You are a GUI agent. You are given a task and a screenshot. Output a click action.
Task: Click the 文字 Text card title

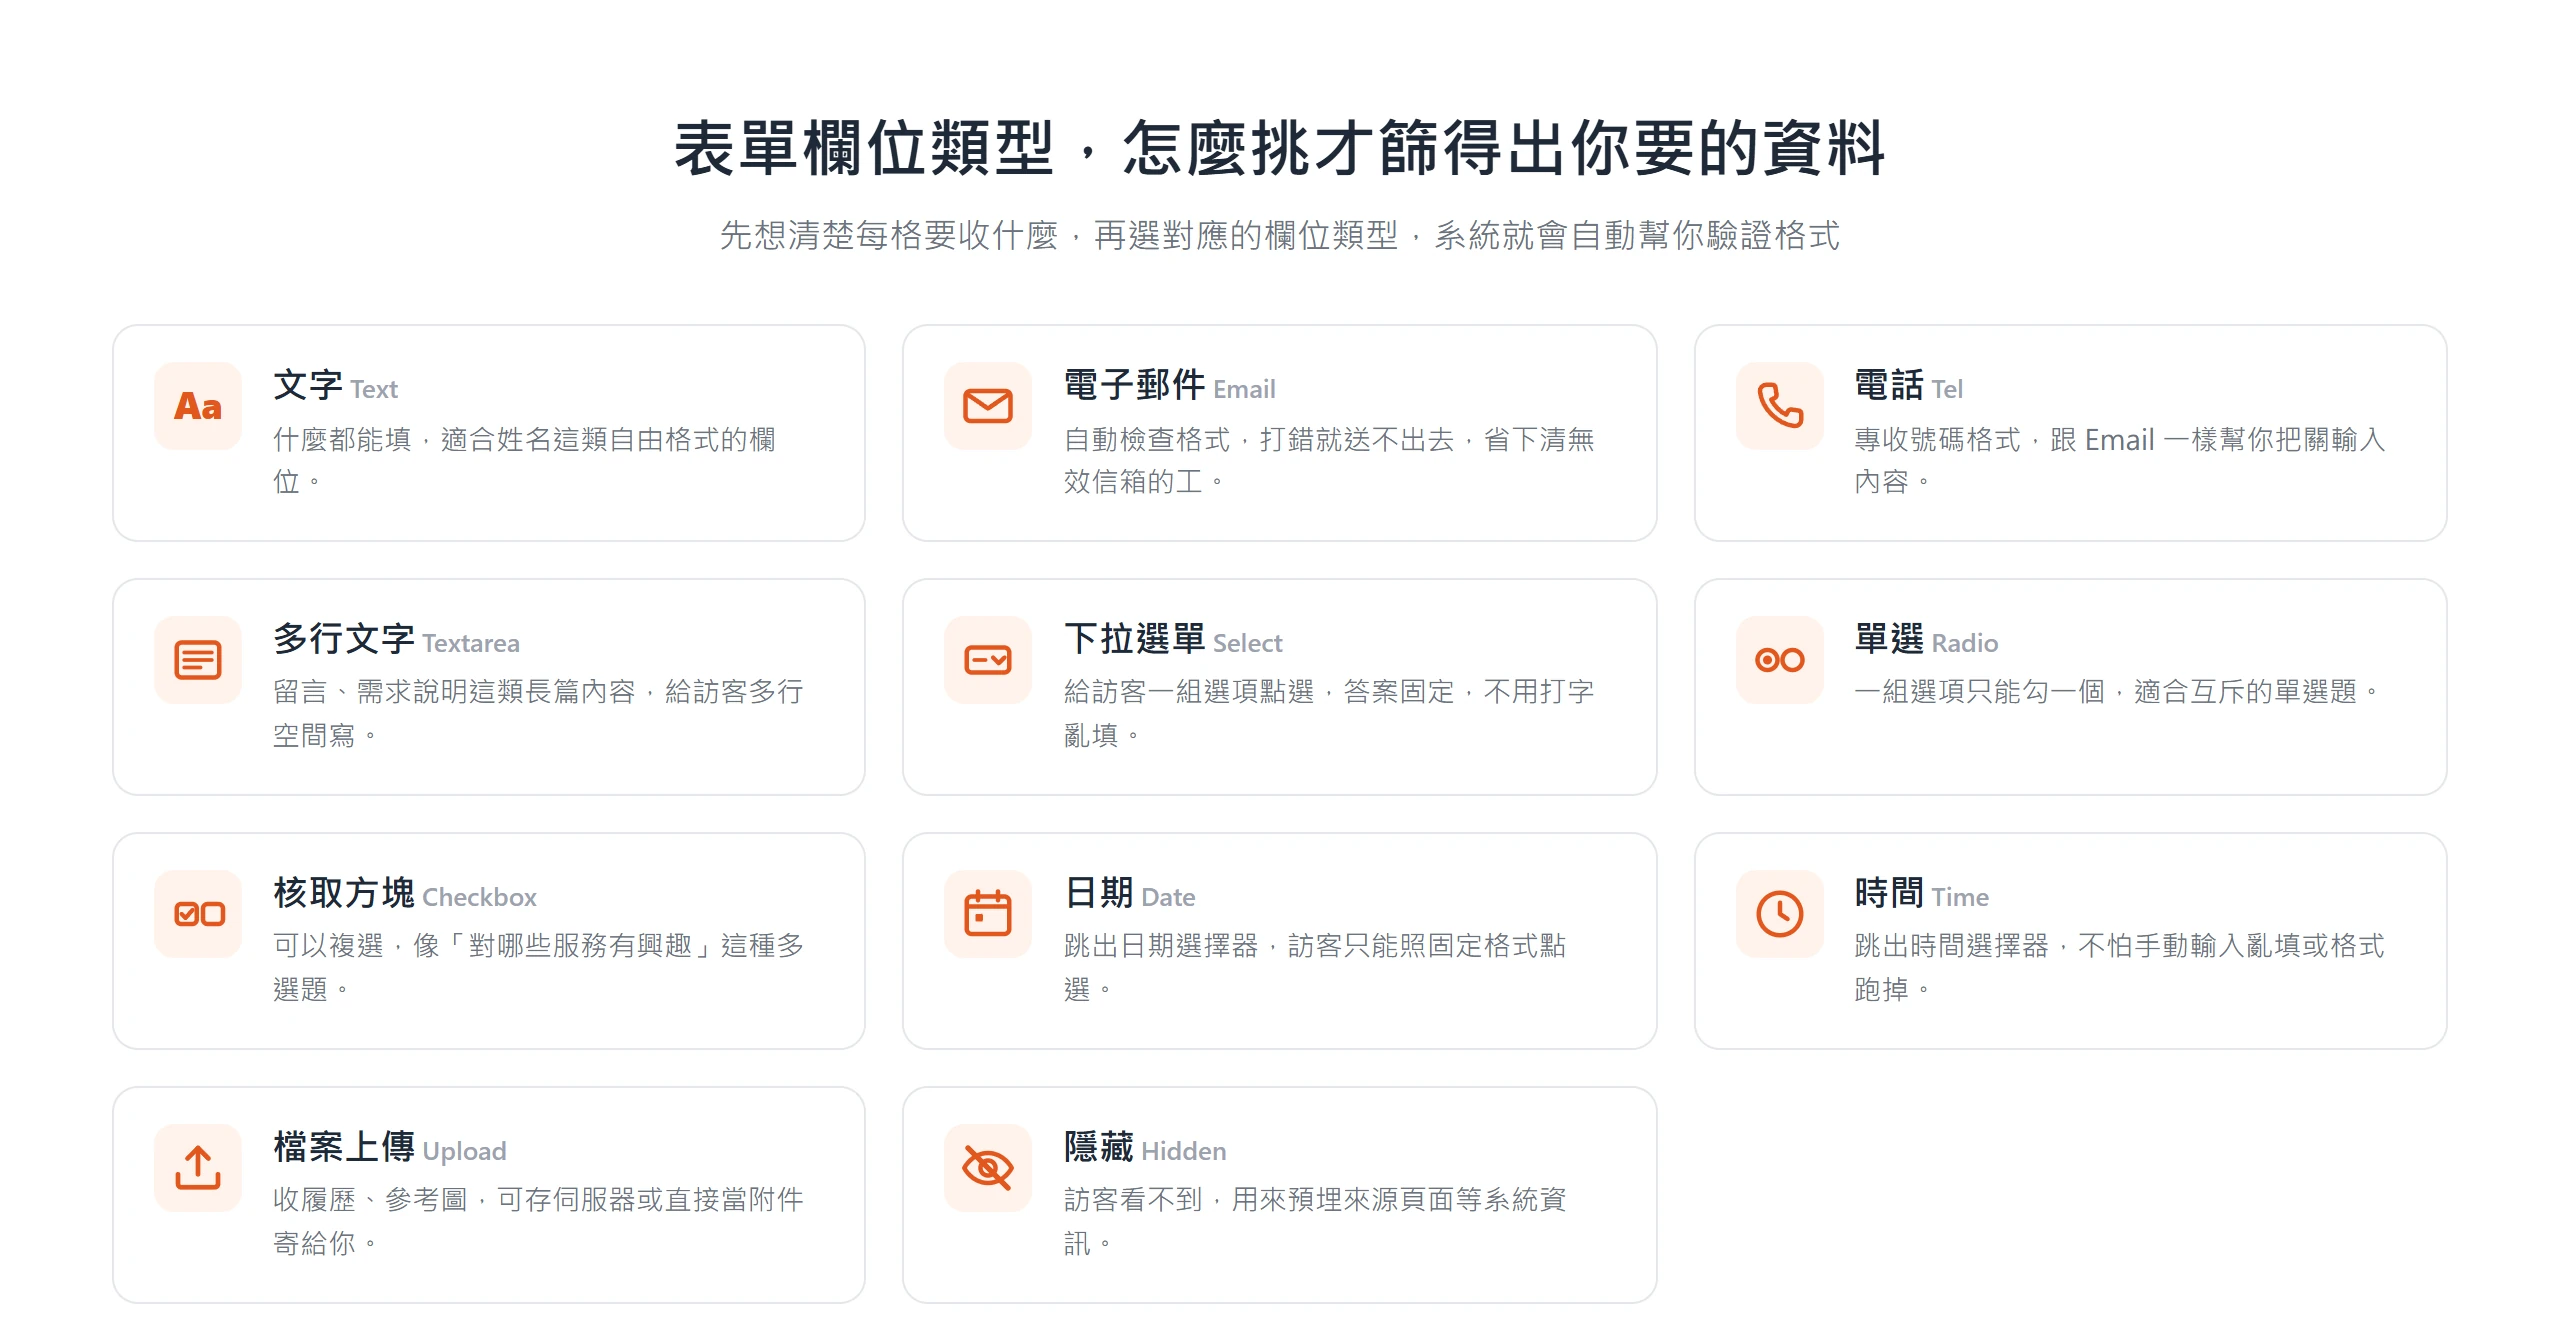coord(336,386)
